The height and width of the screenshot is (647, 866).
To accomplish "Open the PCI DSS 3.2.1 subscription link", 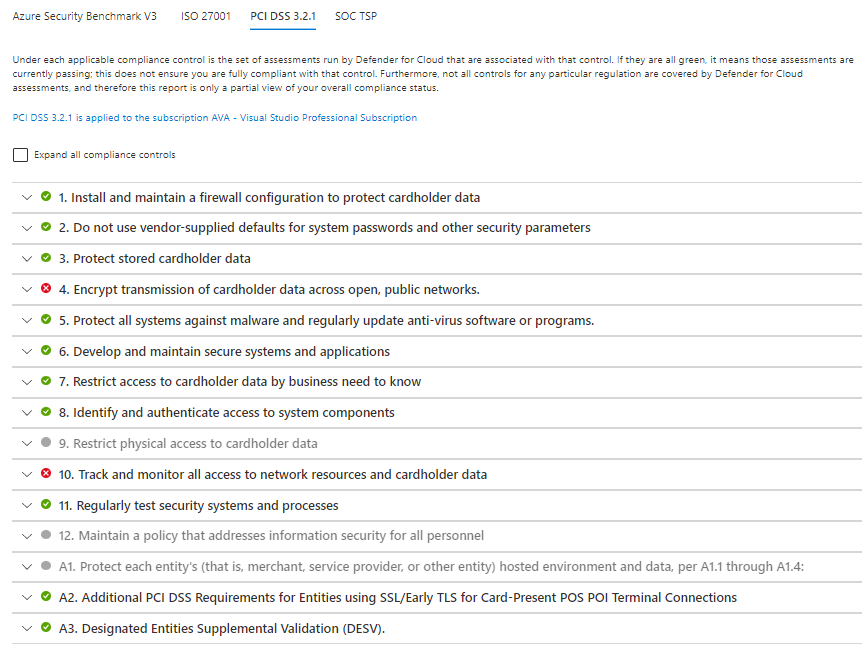I will (x=215, y=118).
